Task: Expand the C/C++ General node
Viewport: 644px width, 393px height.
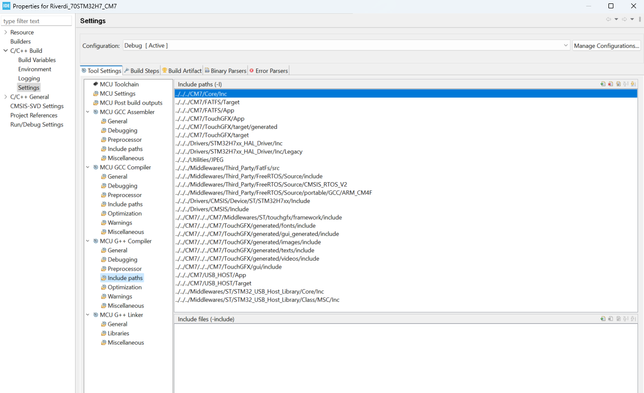Action: [x=5, y=97]
